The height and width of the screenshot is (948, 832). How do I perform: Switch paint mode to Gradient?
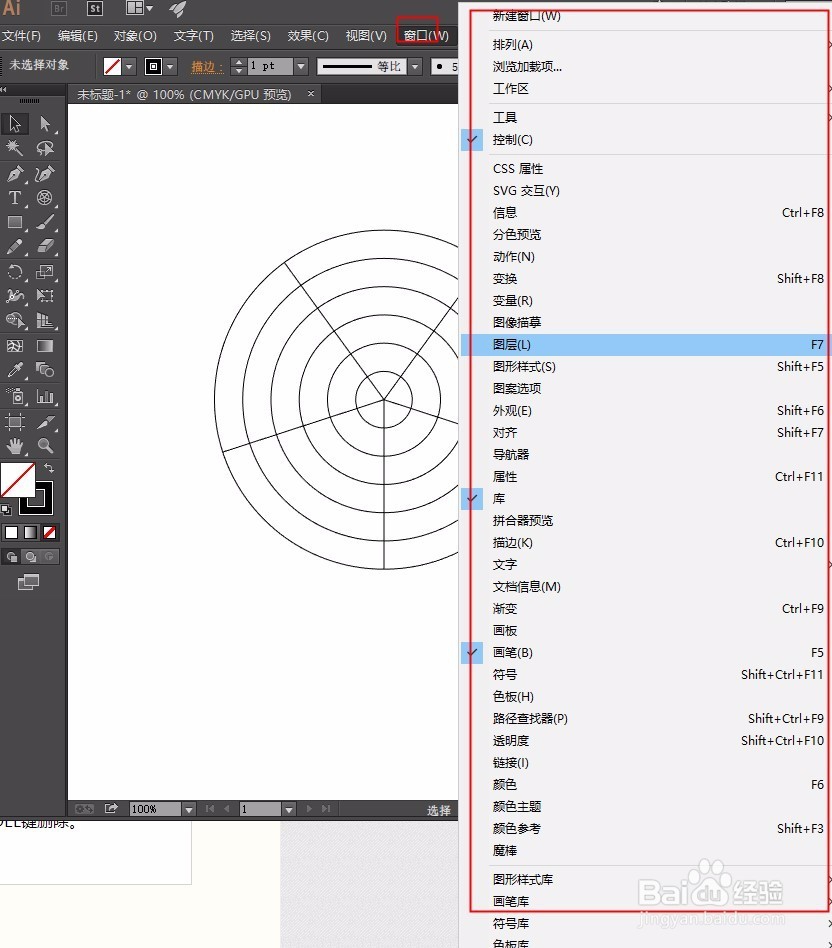pos(30,532)
